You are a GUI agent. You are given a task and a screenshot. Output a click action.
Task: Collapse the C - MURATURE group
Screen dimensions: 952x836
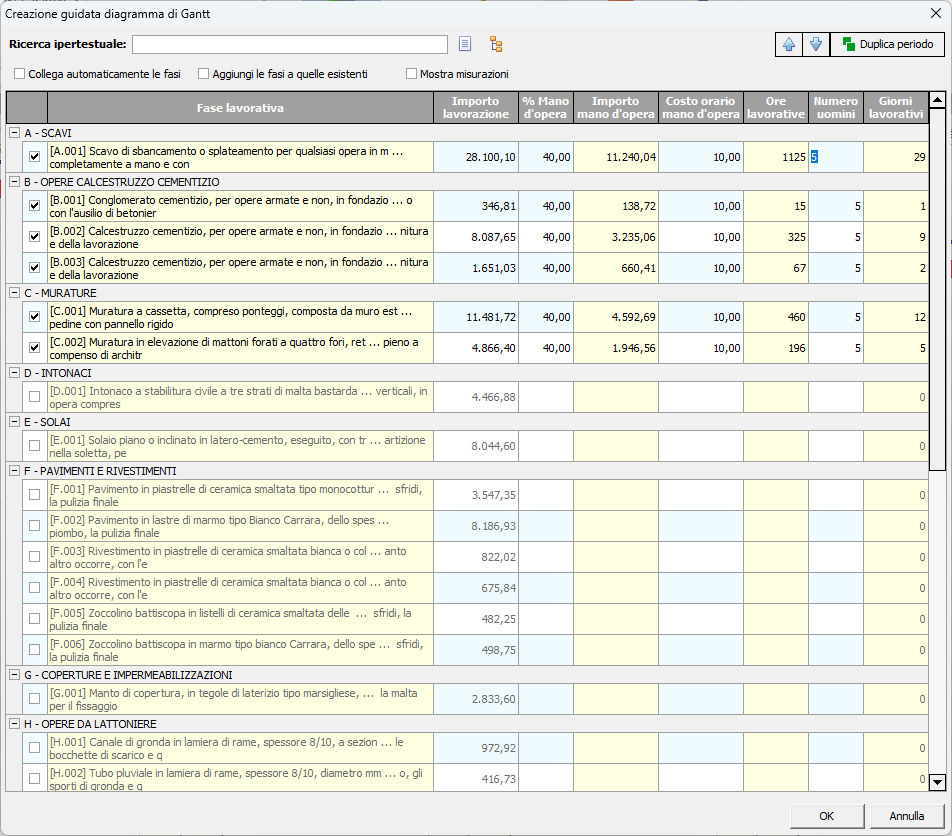(14, 293)
